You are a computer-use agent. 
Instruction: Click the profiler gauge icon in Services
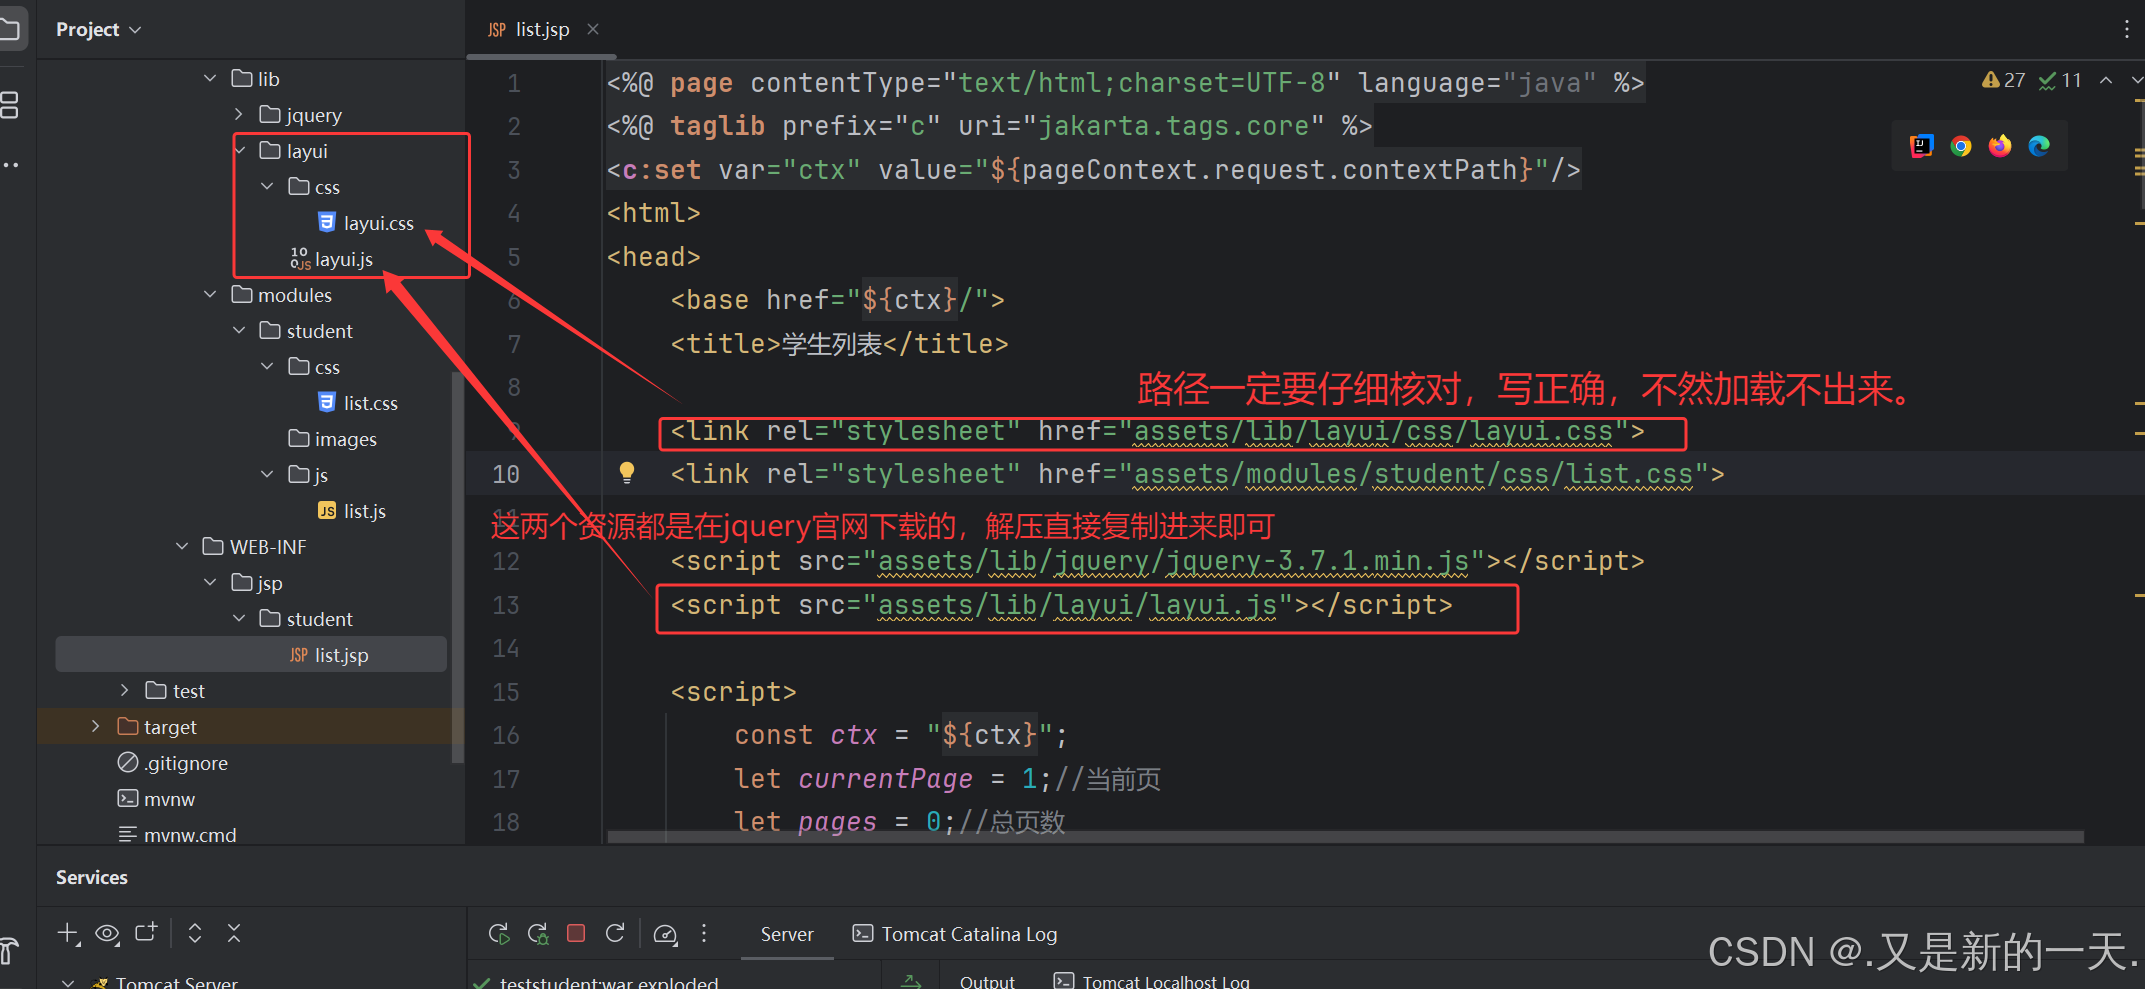tap(665, 934)
